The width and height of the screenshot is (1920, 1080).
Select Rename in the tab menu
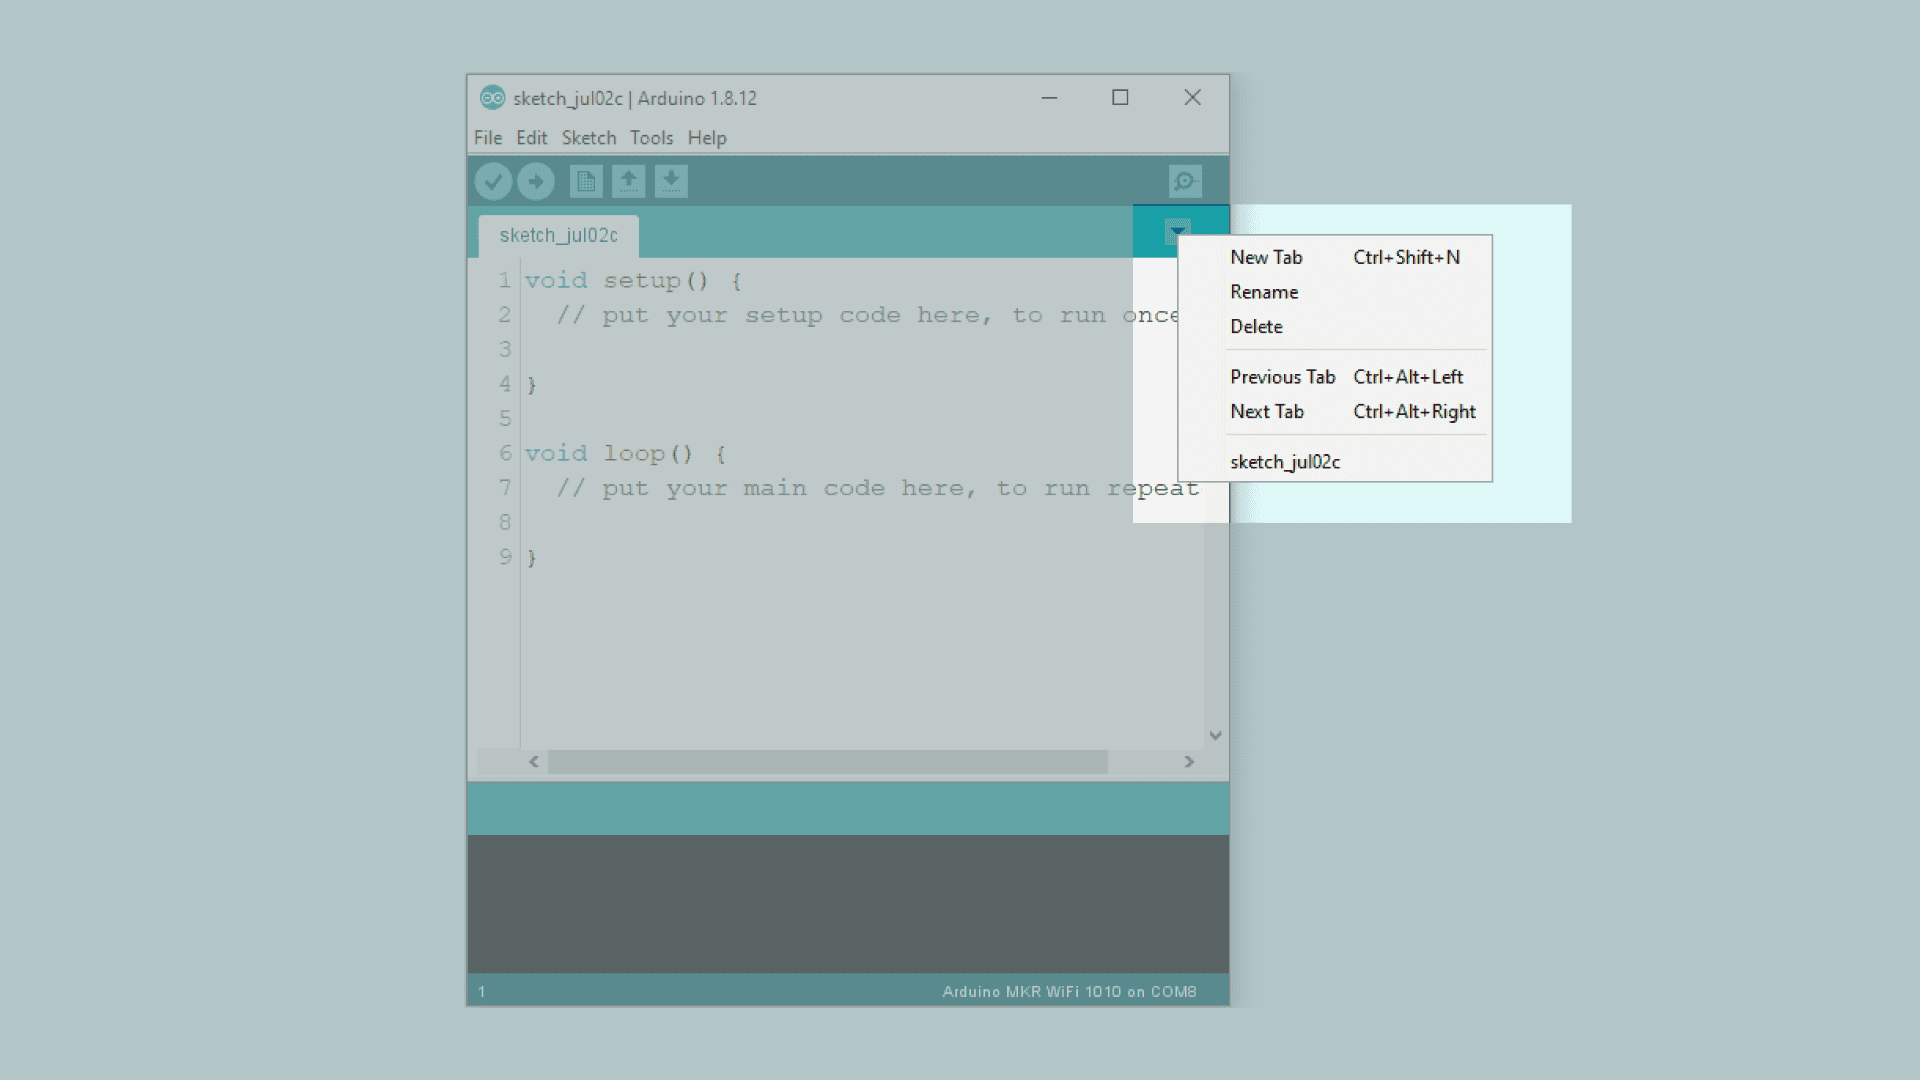1264,292
